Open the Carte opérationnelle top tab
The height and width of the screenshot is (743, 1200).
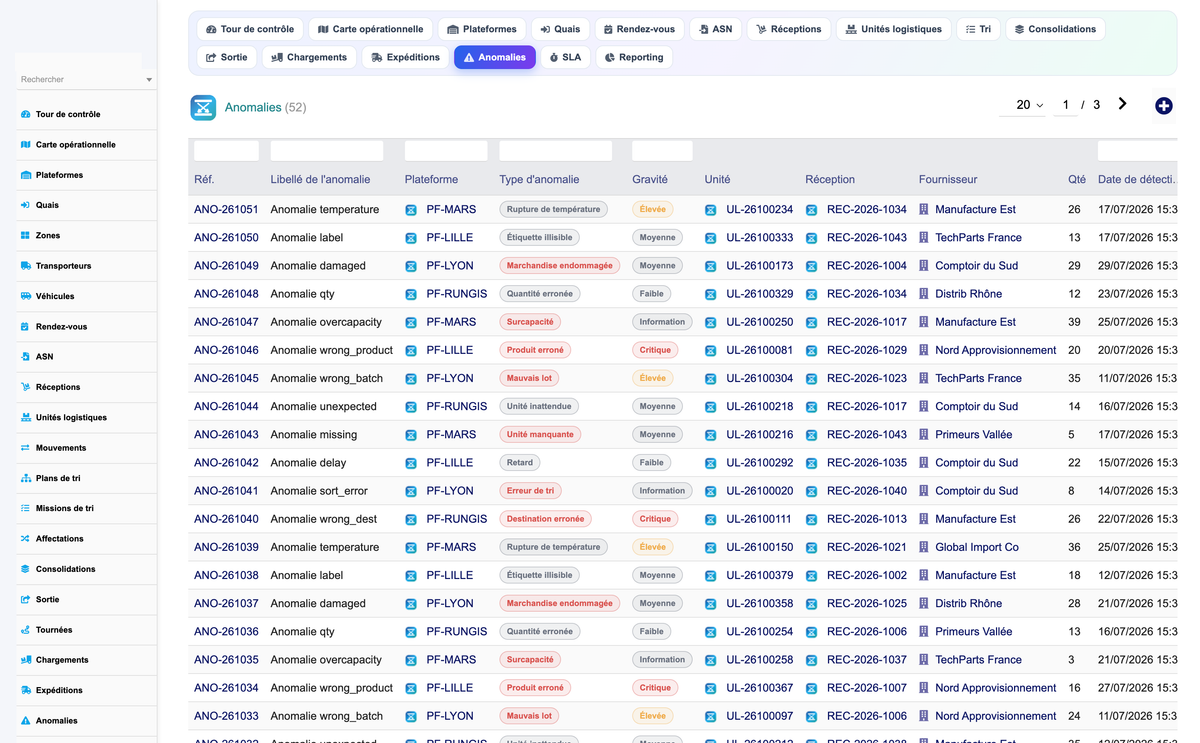(x=370, y=29)
